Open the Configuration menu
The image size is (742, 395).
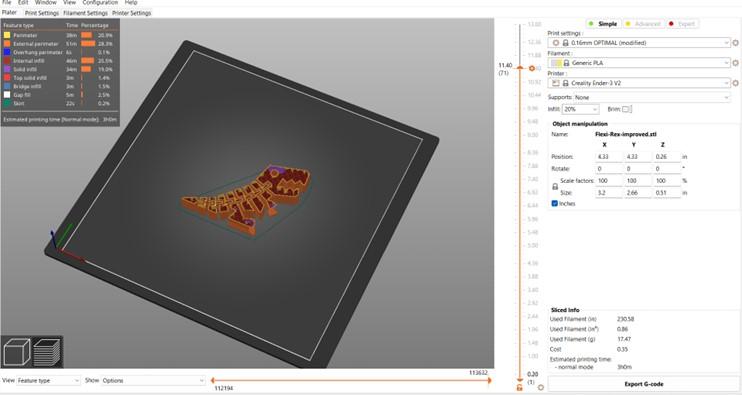100,2
